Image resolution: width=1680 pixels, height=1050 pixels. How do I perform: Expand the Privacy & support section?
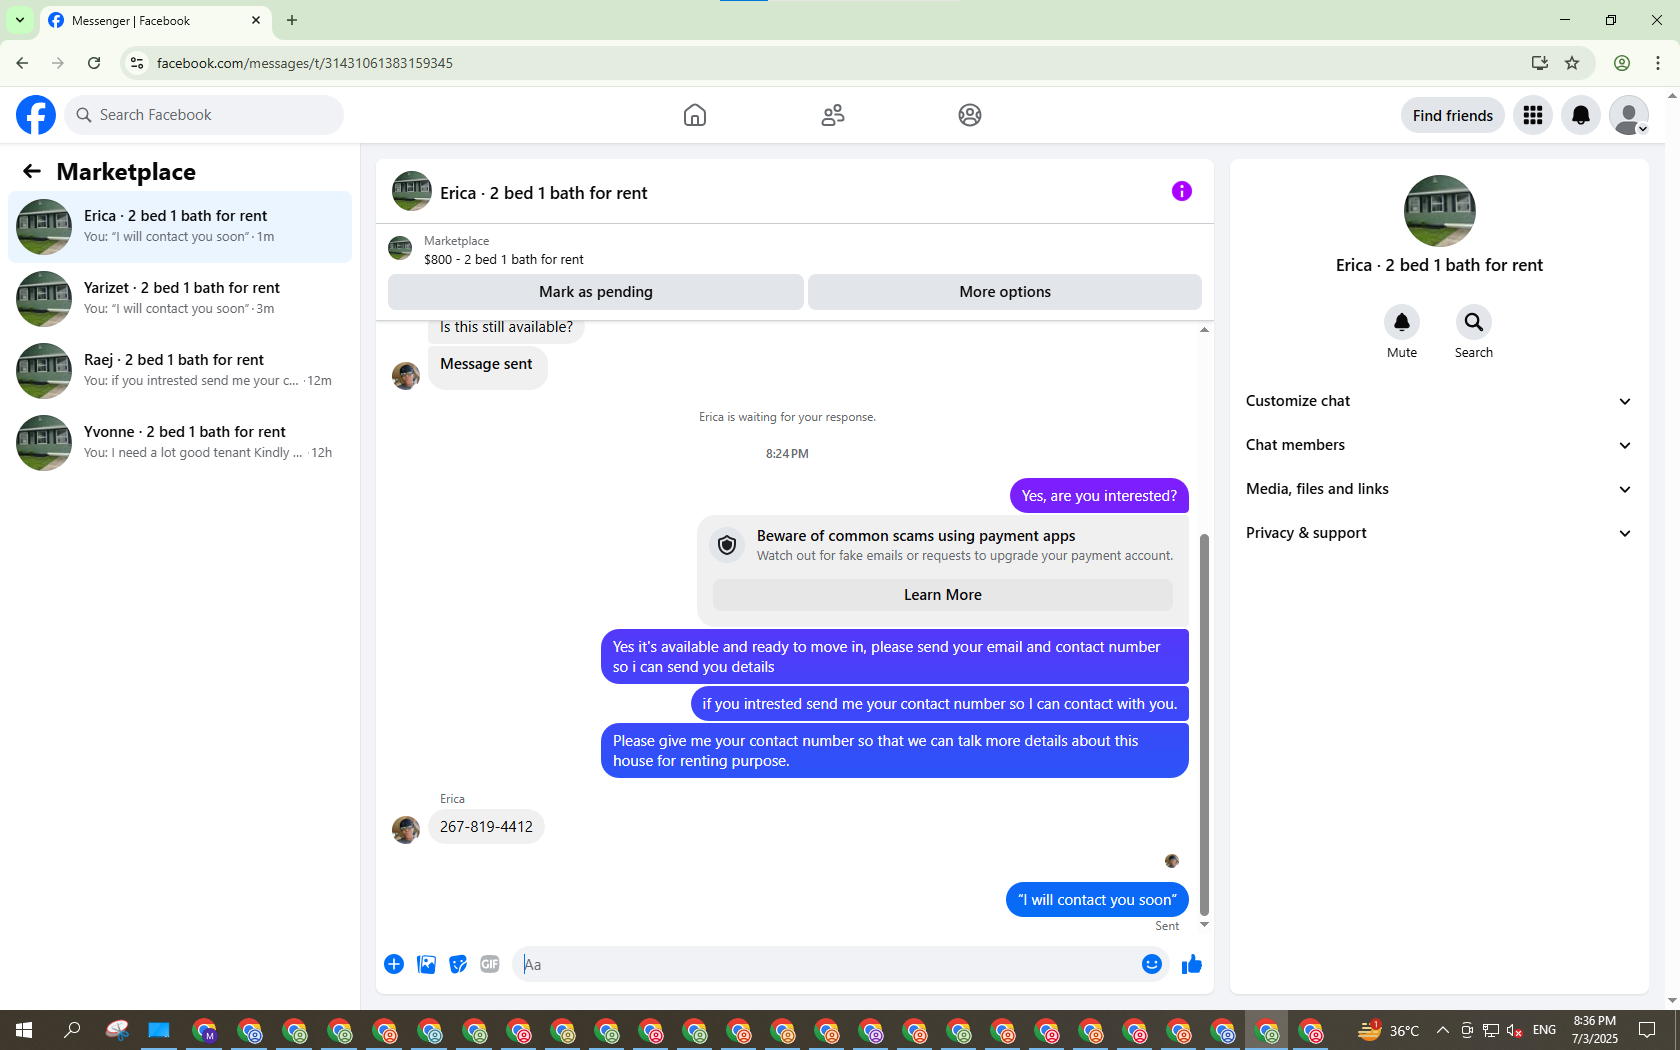[1439, 533]
